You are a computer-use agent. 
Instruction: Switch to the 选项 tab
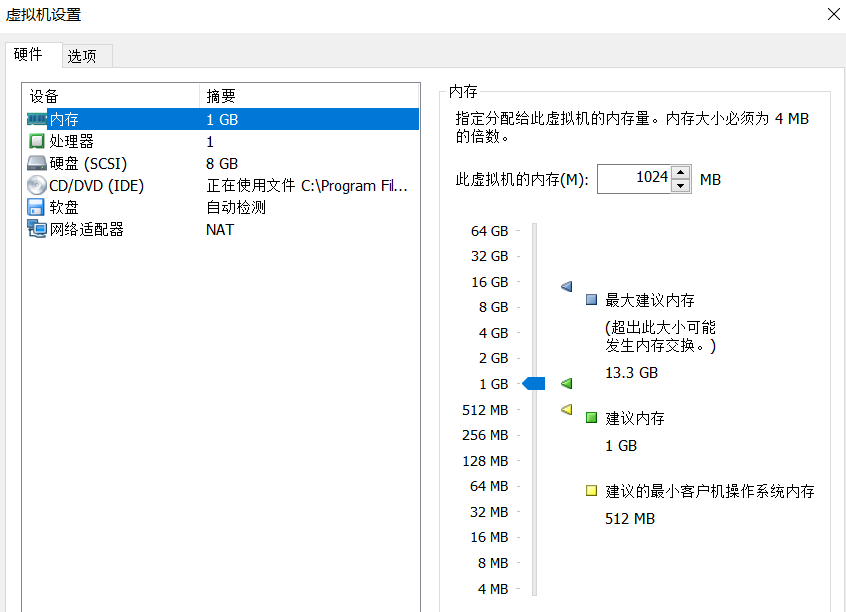pos(82,56)
